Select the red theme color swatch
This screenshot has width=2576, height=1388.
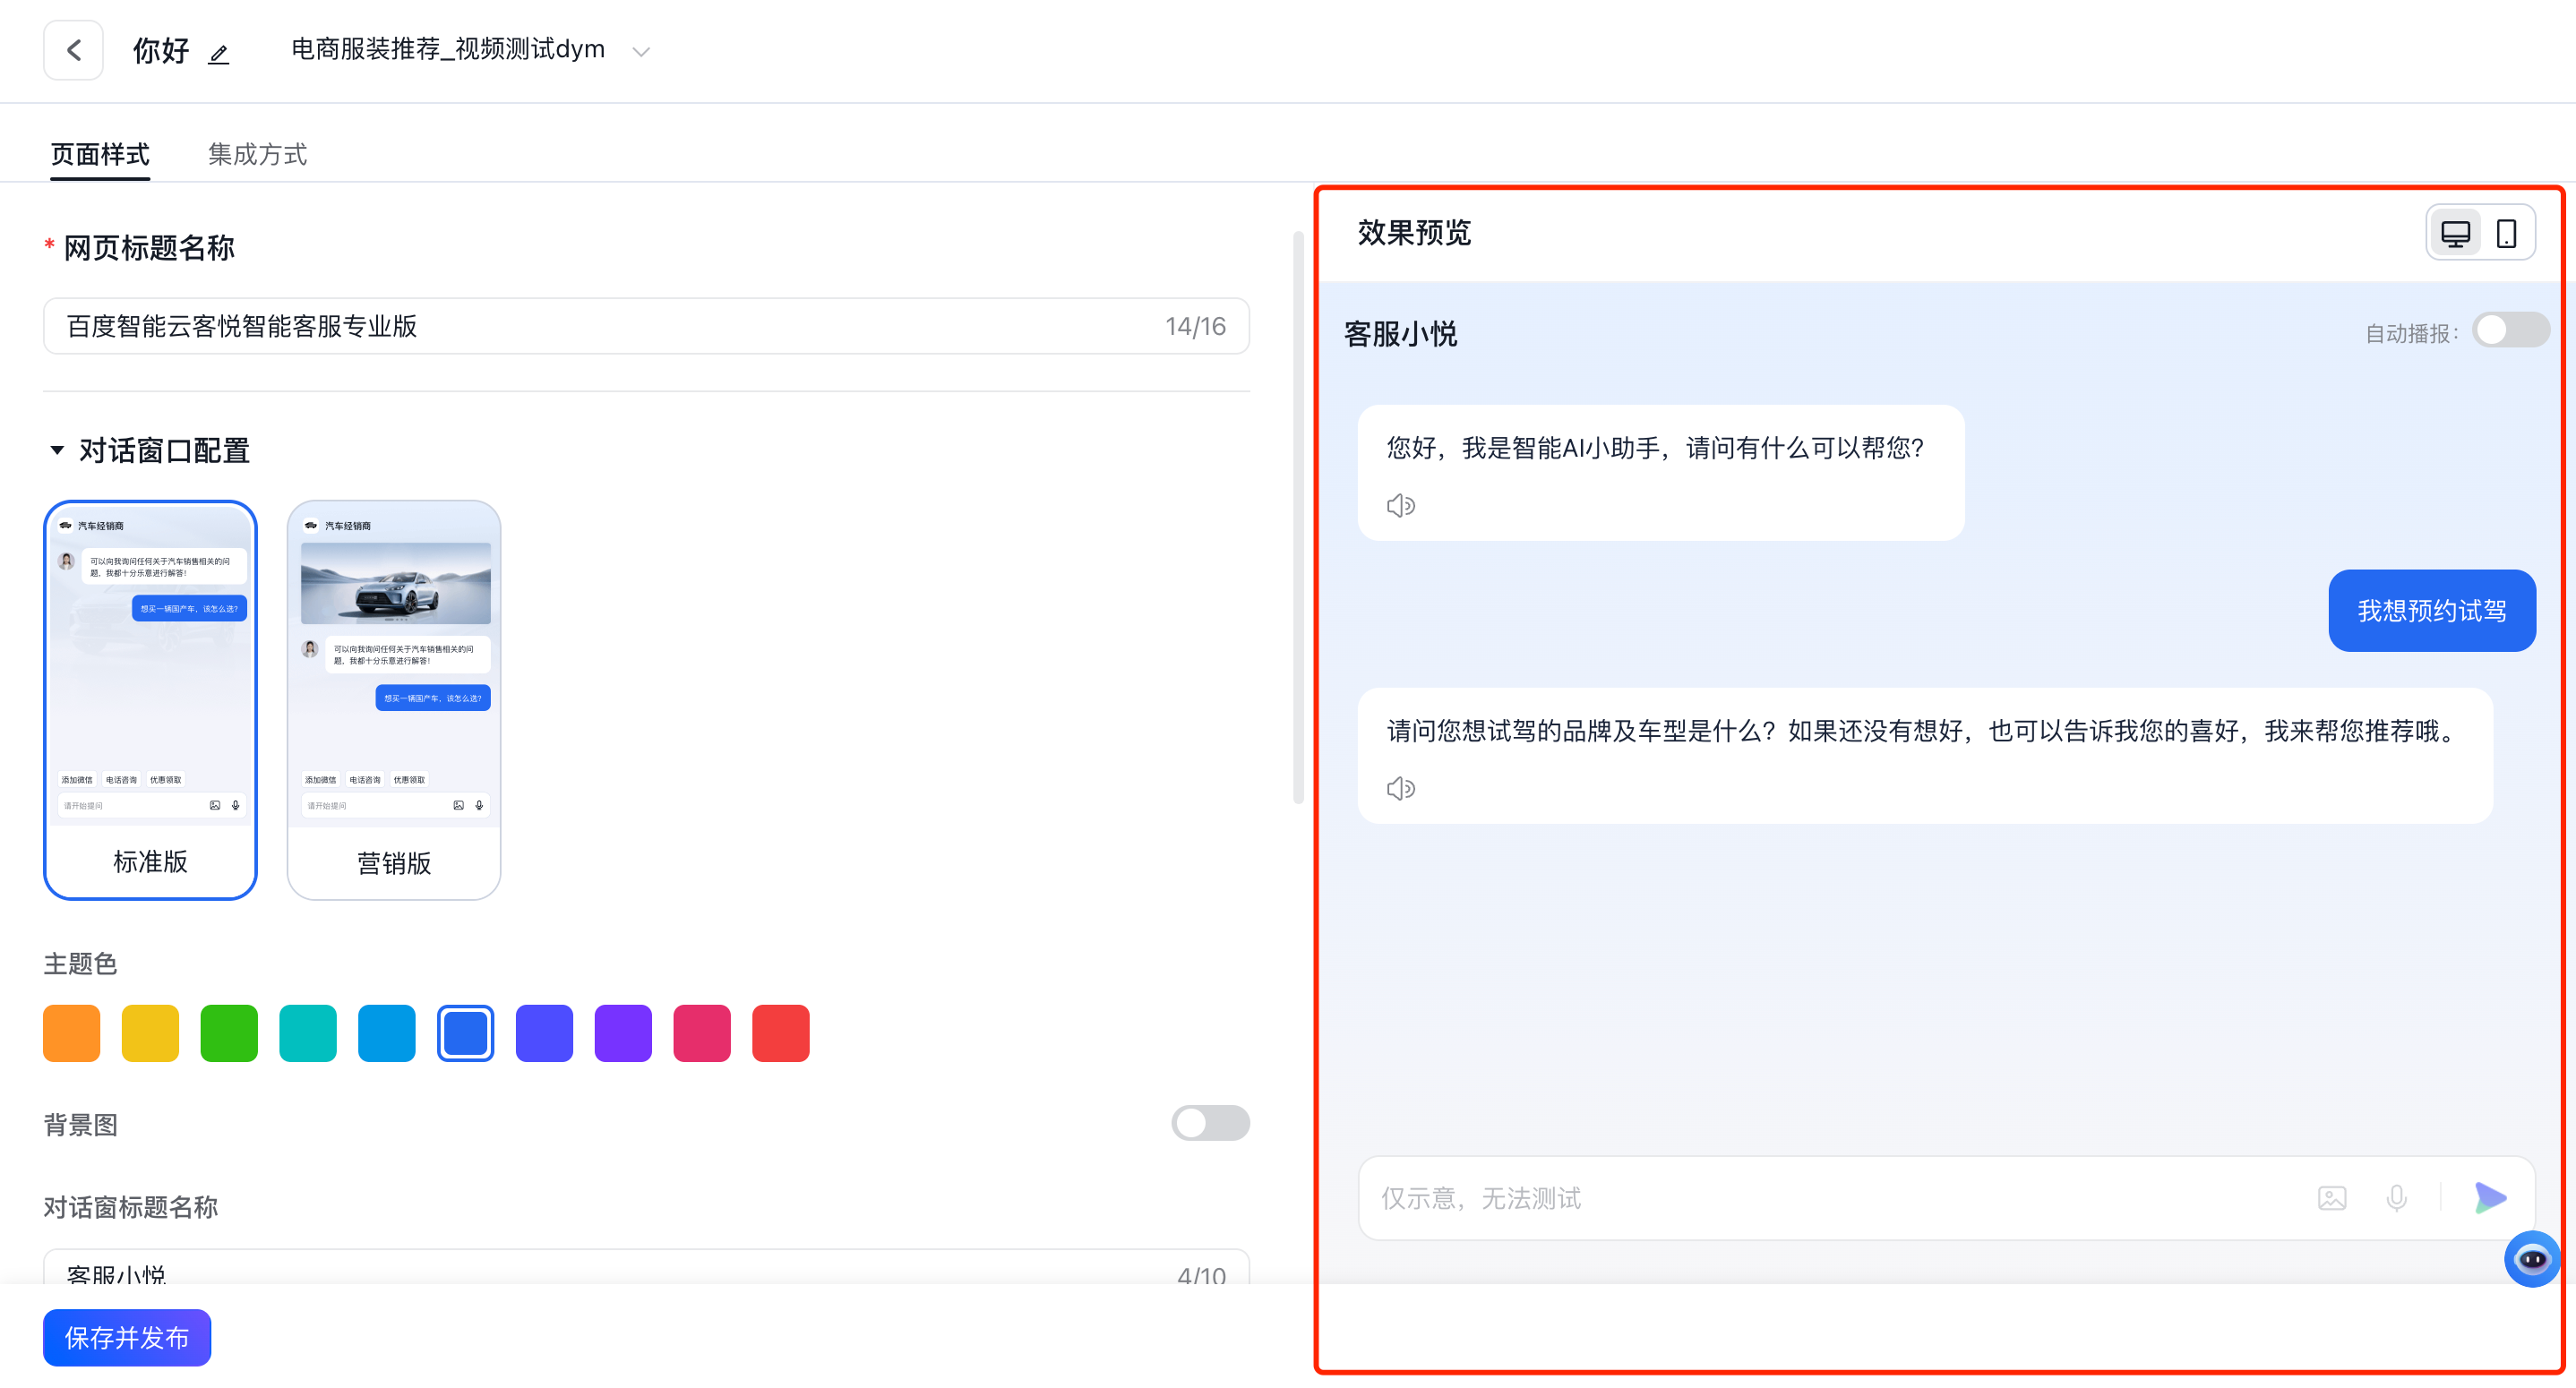[780, 1032]
